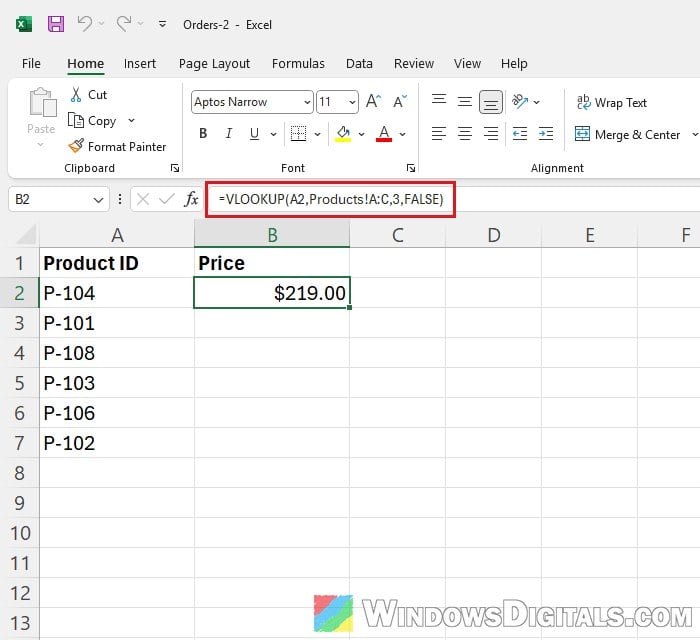Viewport: 700px width, 640px height.
Task: Click the Select All corner triangle
Action: tap(26, 234)
